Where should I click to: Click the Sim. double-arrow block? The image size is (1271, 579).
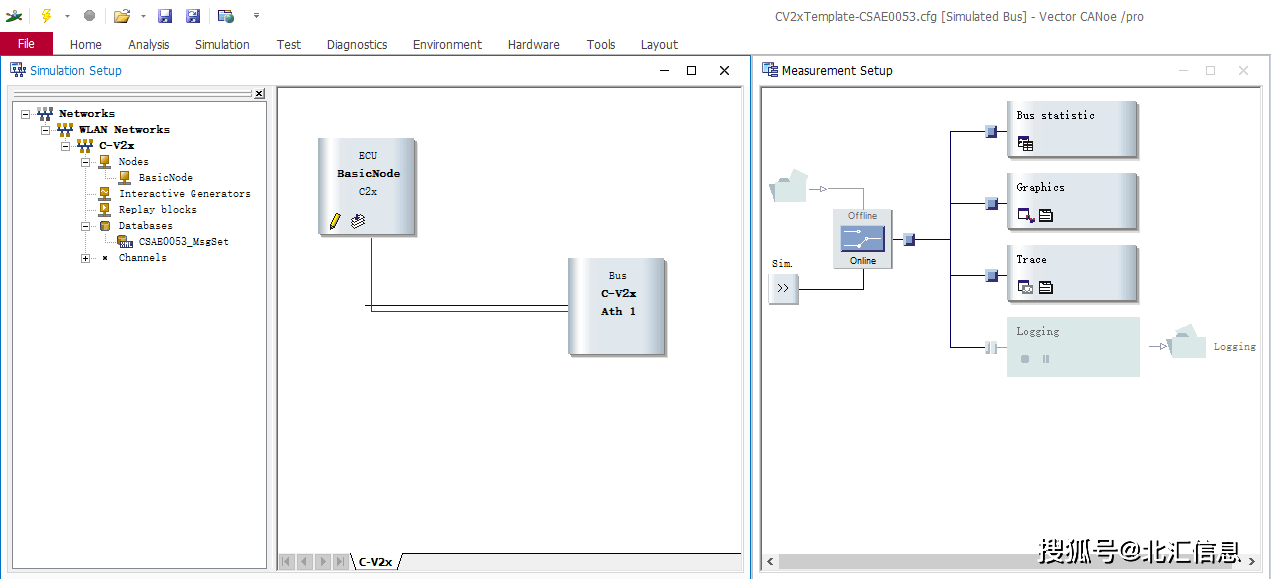783,288
